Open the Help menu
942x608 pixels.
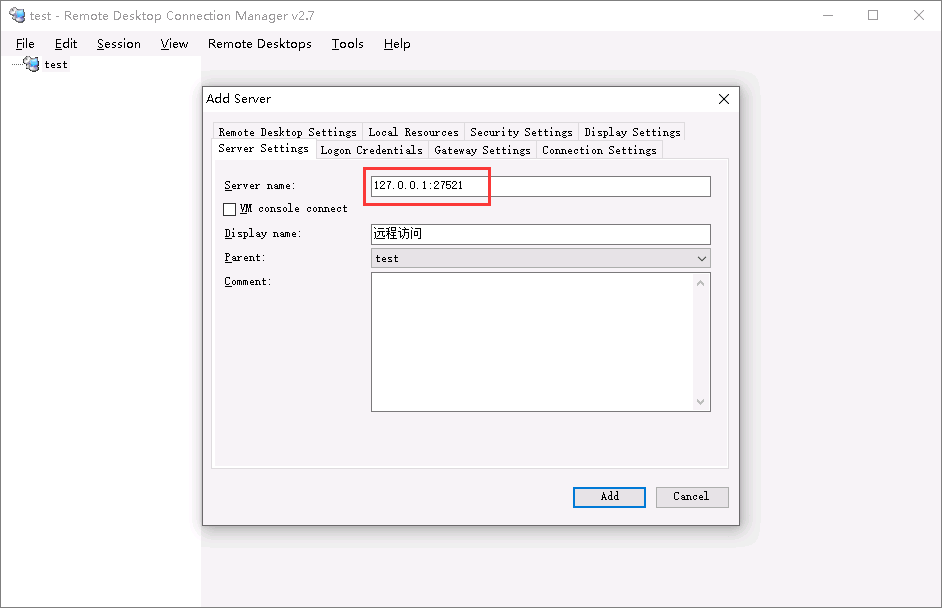tap(397, 44)
